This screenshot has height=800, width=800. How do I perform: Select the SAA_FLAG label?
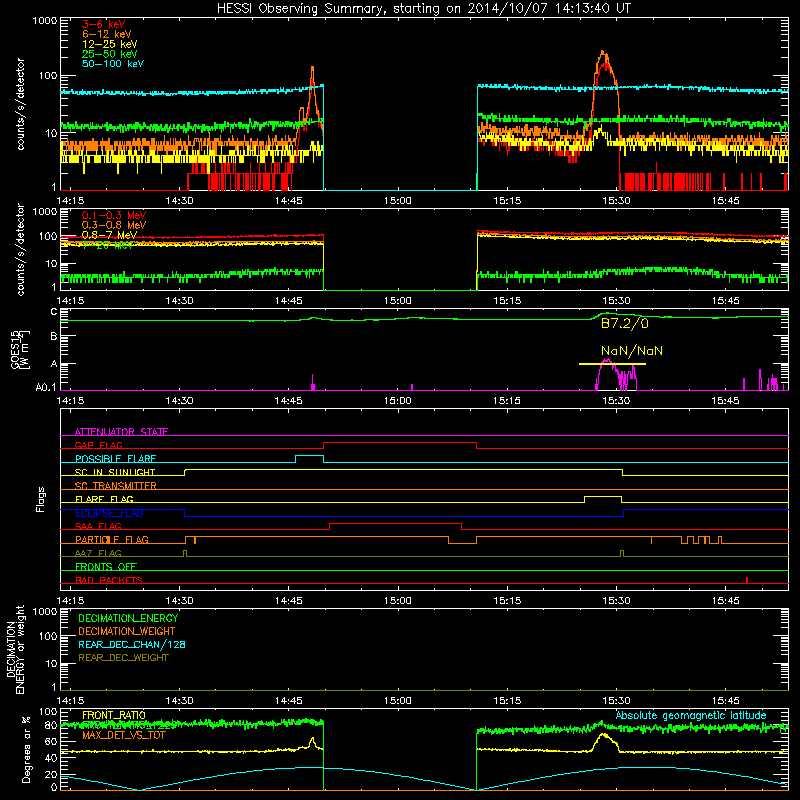click(x=98, y=526)
